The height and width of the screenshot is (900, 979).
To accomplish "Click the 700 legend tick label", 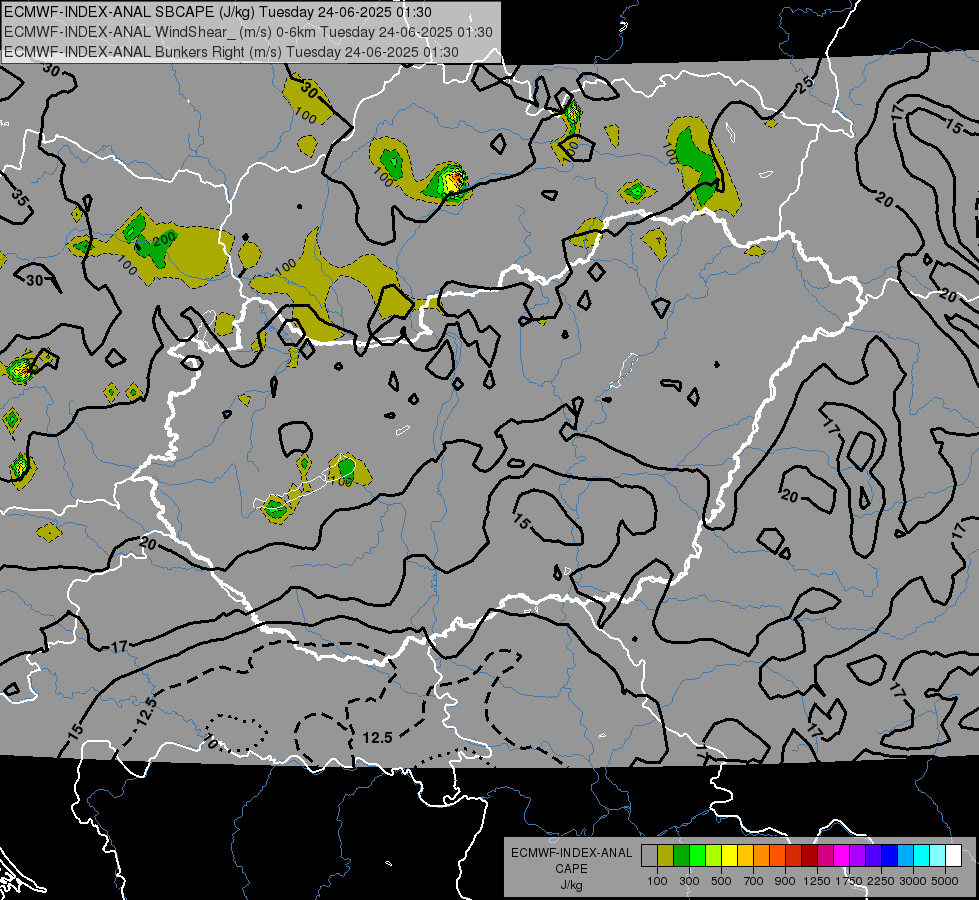I will click(x=754, y=881).
